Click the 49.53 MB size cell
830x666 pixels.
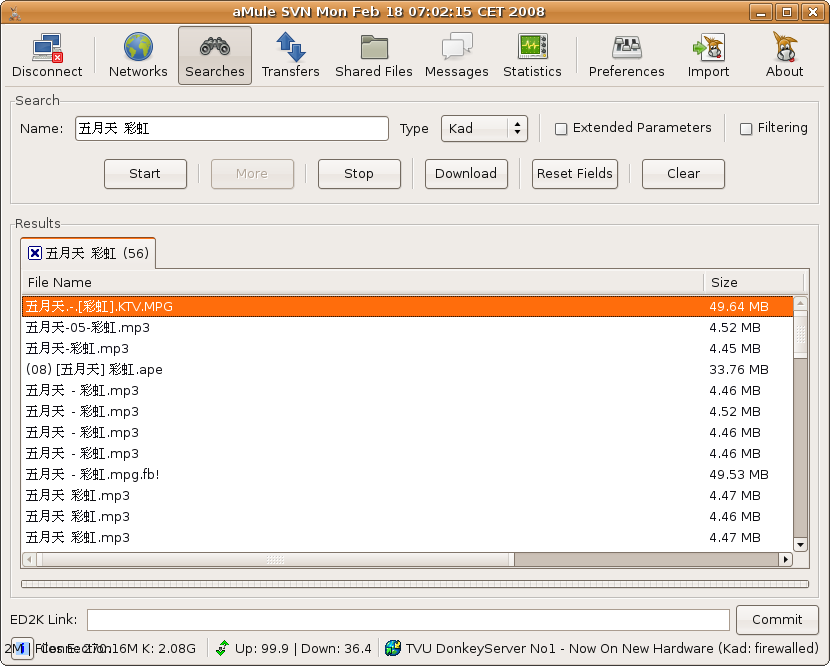(x=738, y=474)
